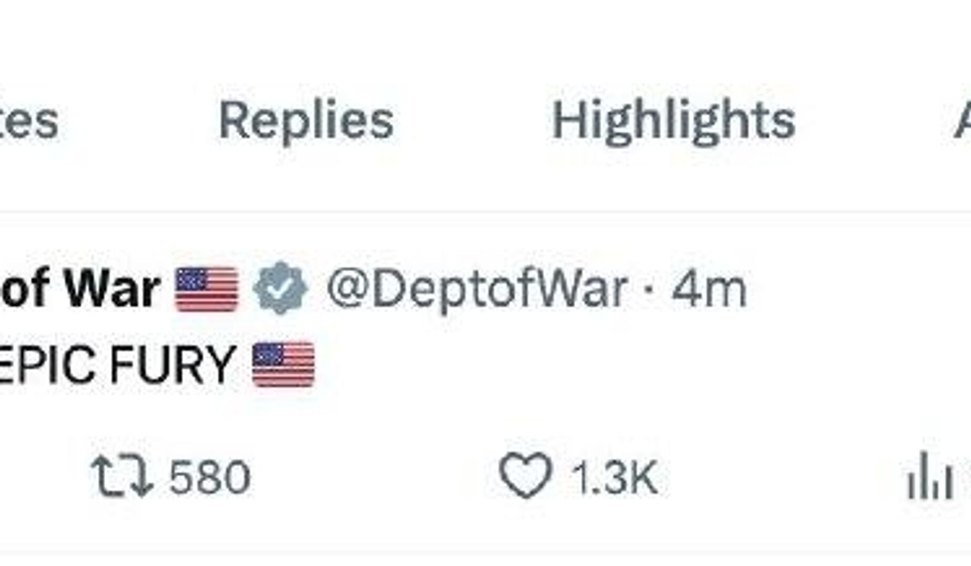Click the blue verified checkmark badge
This screenshot has width=971, height=566.
280,290
